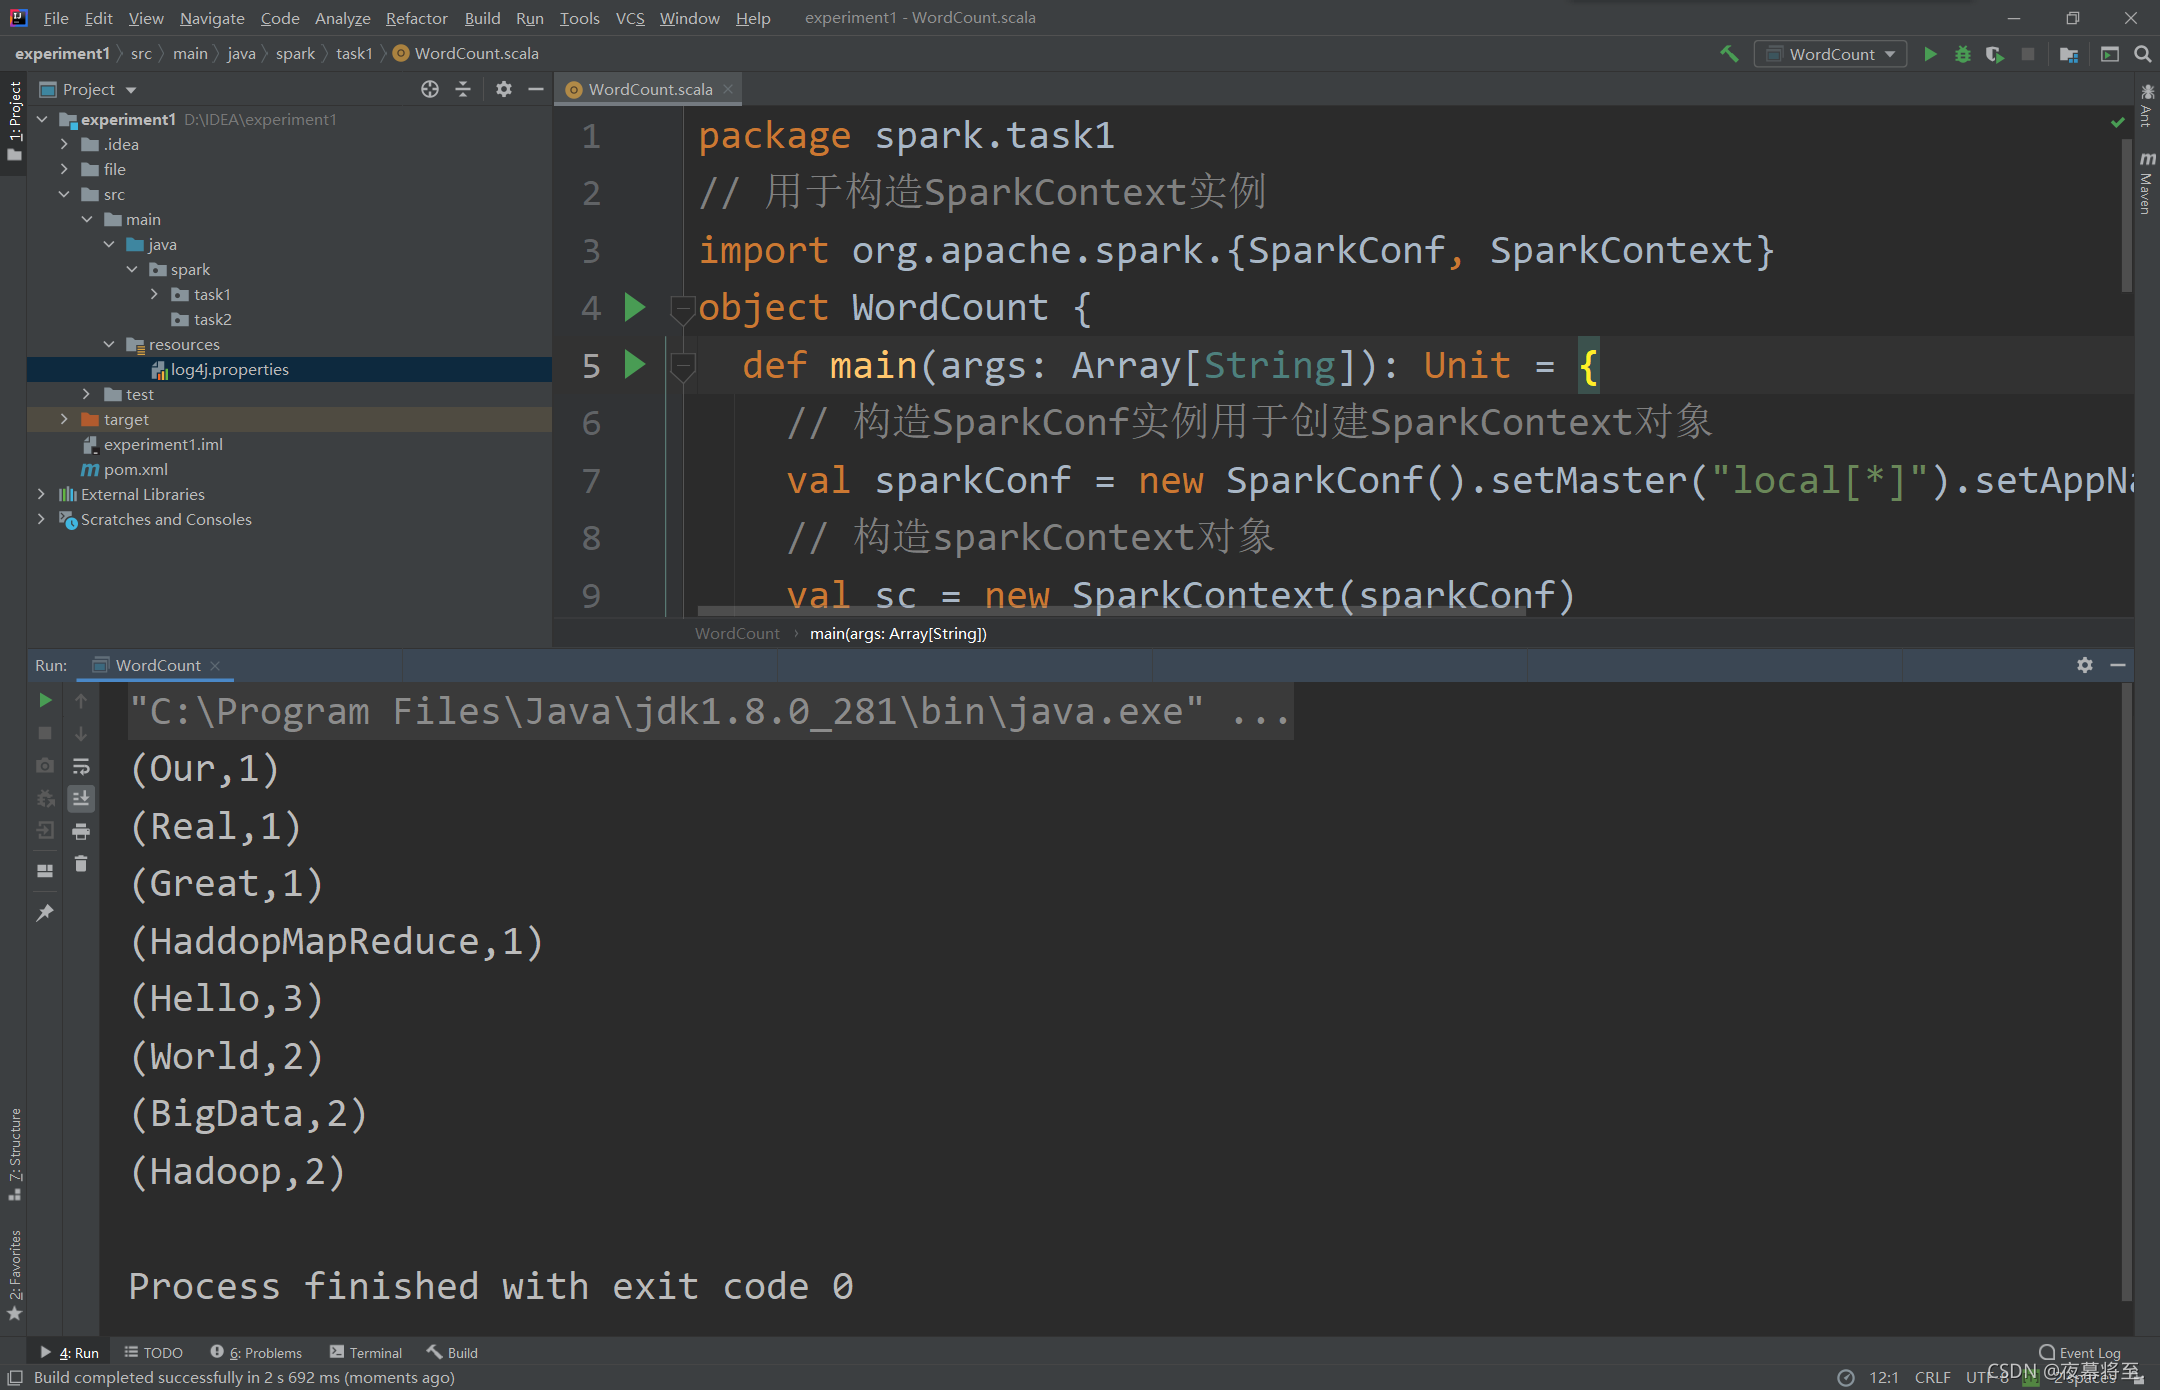Clear run output with trash icon
The width and height of the screenshot is (2160, 1390).
[x=81, y=864]
